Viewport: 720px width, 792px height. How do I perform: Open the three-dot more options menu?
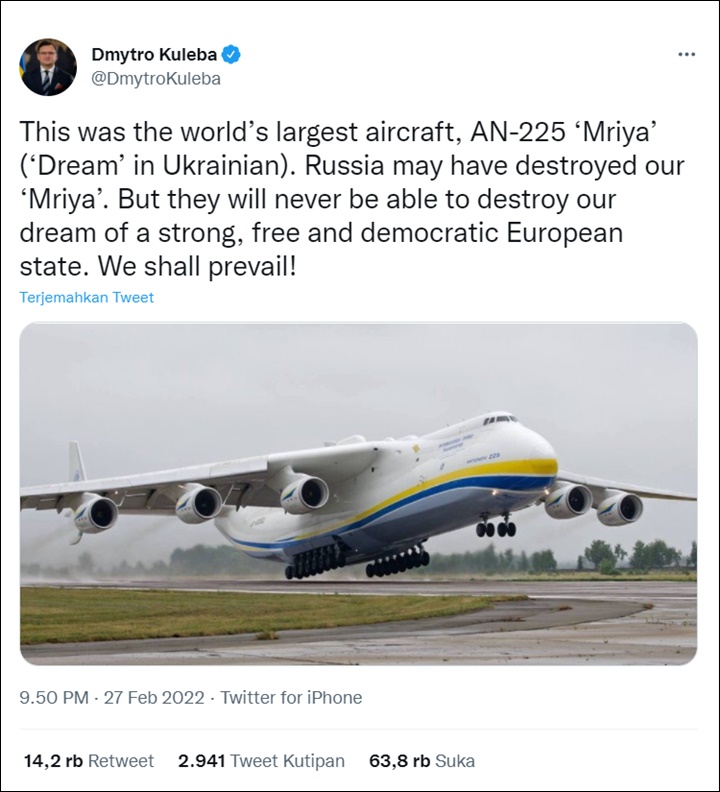click(x=687, y=54)
